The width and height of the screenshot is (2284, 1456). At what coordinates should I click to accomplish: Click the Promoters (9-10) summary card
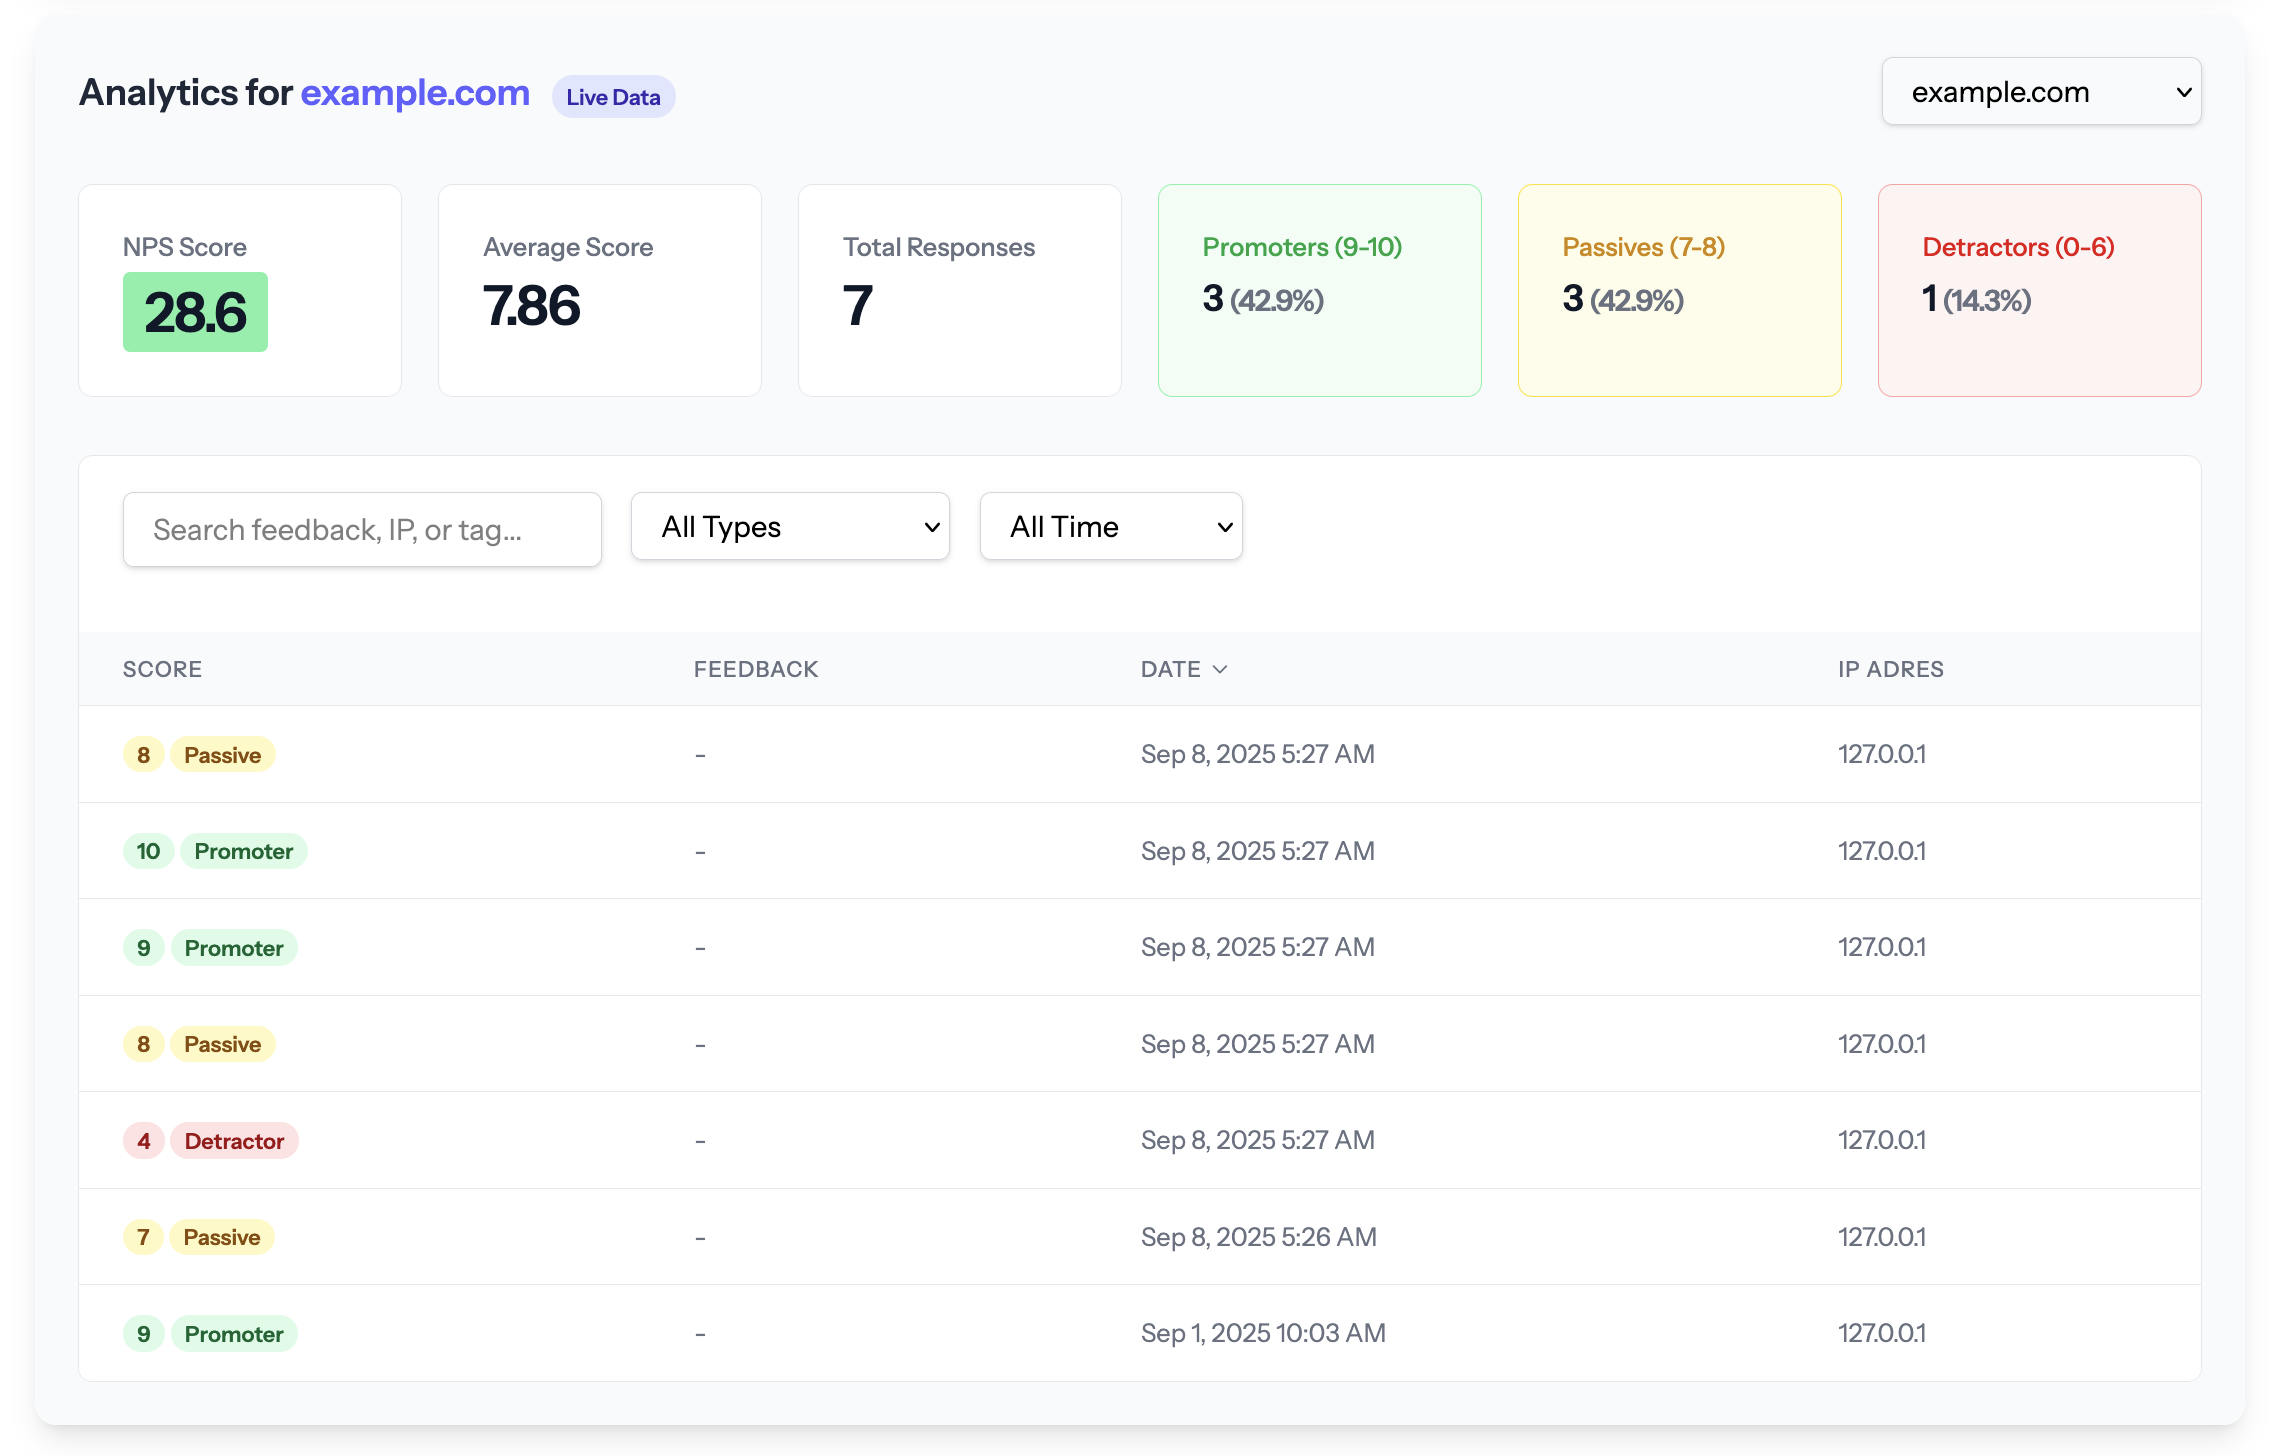pos(1319,290)
